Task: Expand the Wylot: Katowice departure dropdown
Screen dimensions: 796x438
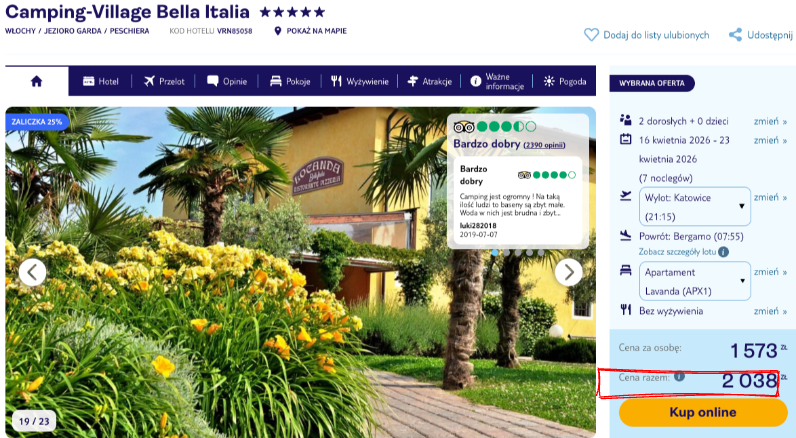Action: tap(694, 207)
